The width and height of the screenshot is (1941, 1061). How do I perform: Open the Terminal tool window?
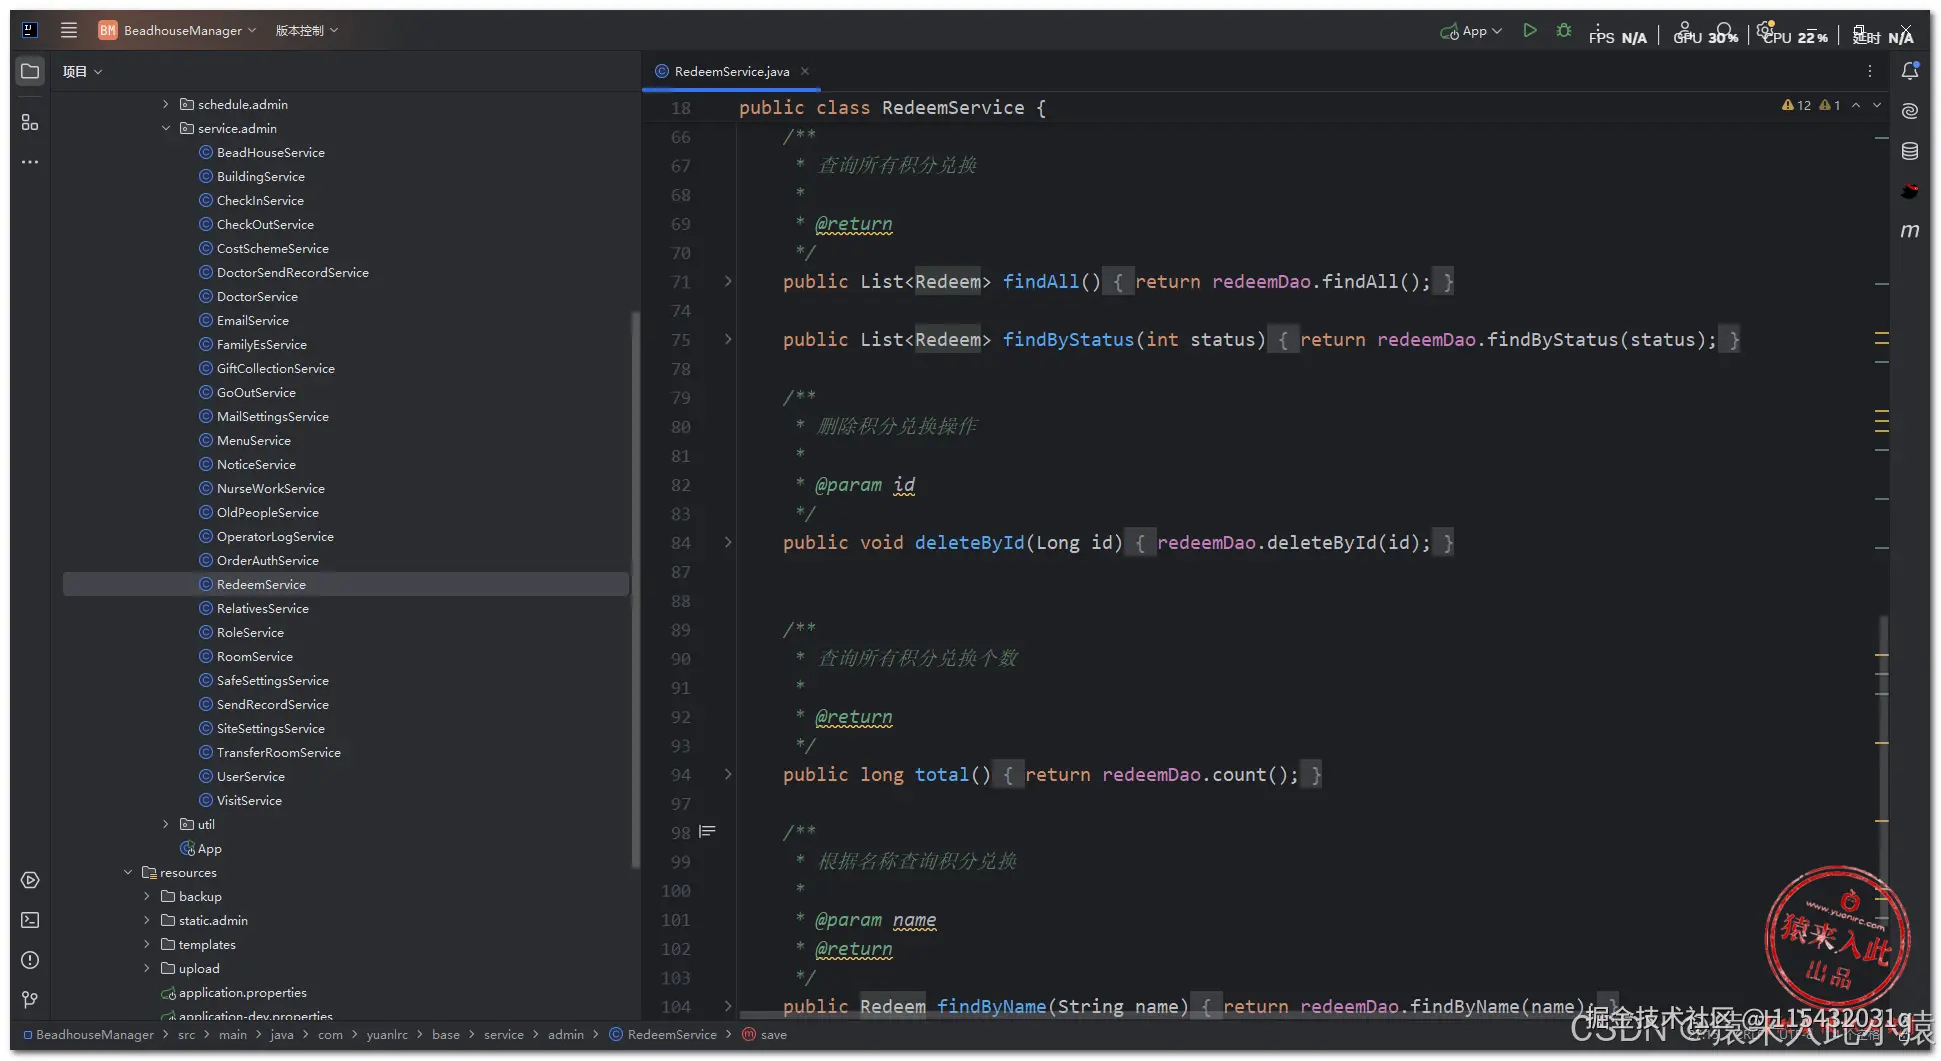click(x=30, y=920)
